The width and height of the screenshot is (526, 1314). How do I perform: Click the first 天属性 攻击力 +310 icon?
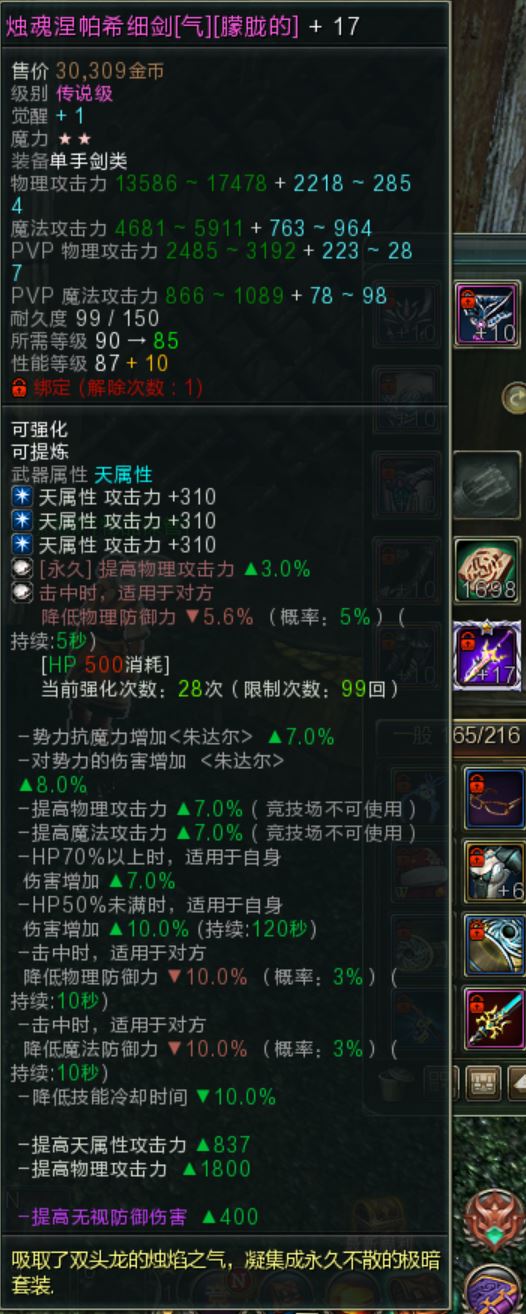coord(20,497)
